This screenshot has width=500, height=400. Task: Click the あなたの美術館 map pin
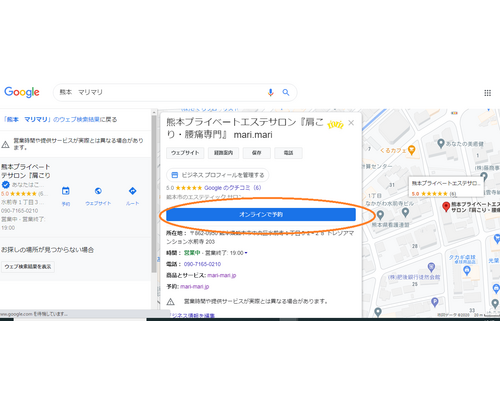click(441, 144)
